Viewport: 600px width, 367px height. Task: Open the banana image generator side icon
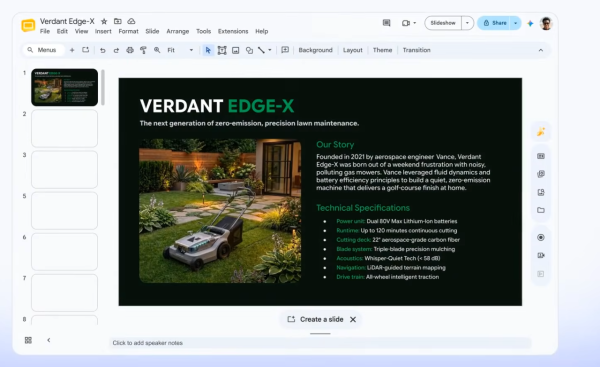click(541, 132)
